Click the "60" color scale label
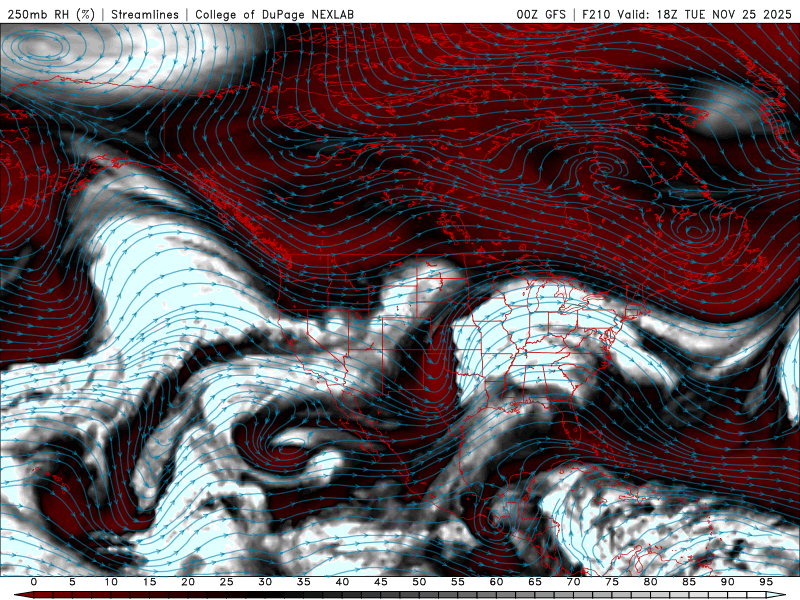Screen dimensions: 800x600 point(496,582)
